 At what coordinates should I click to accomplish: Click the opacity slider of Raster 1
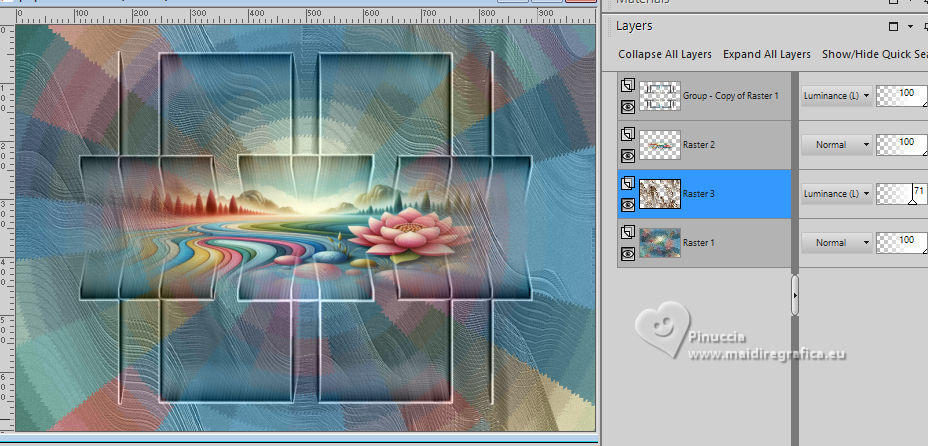tap(901, 243)
